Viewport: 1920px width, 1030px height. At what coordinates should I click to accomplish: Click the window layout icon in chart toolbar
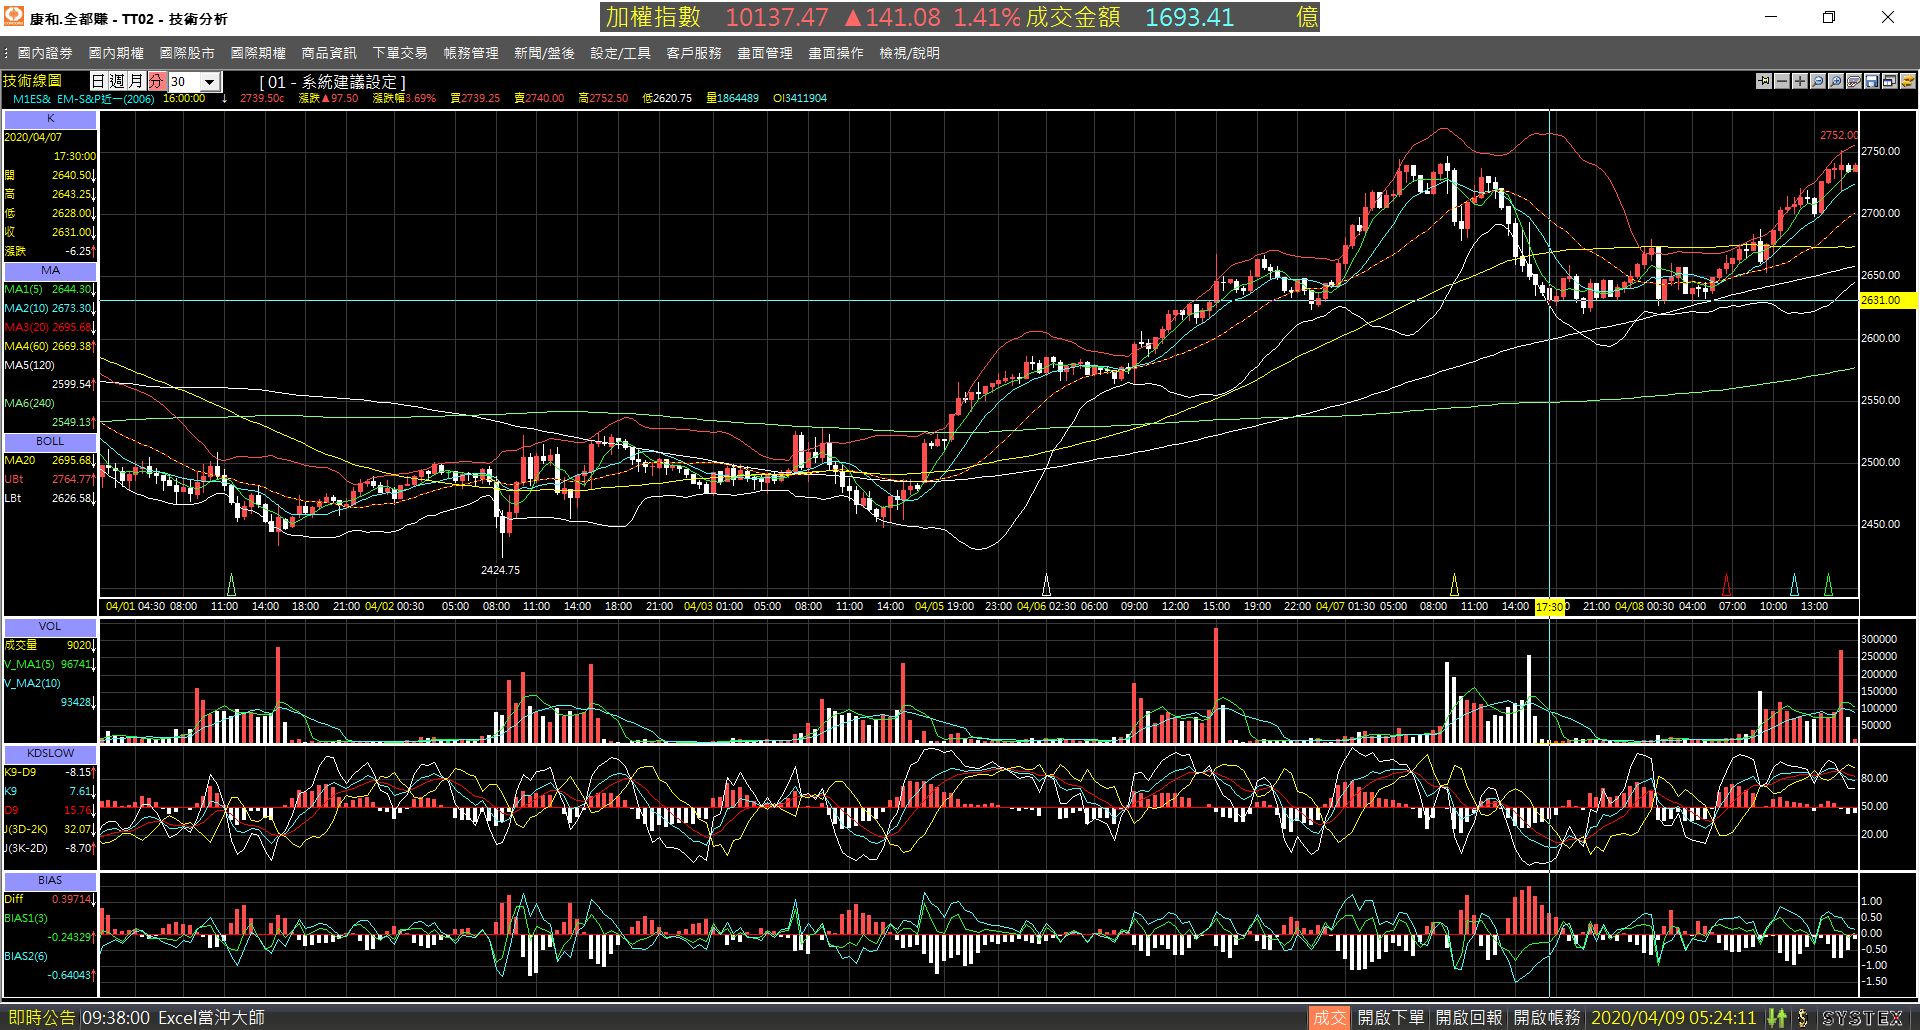(x=1890, y=81)
